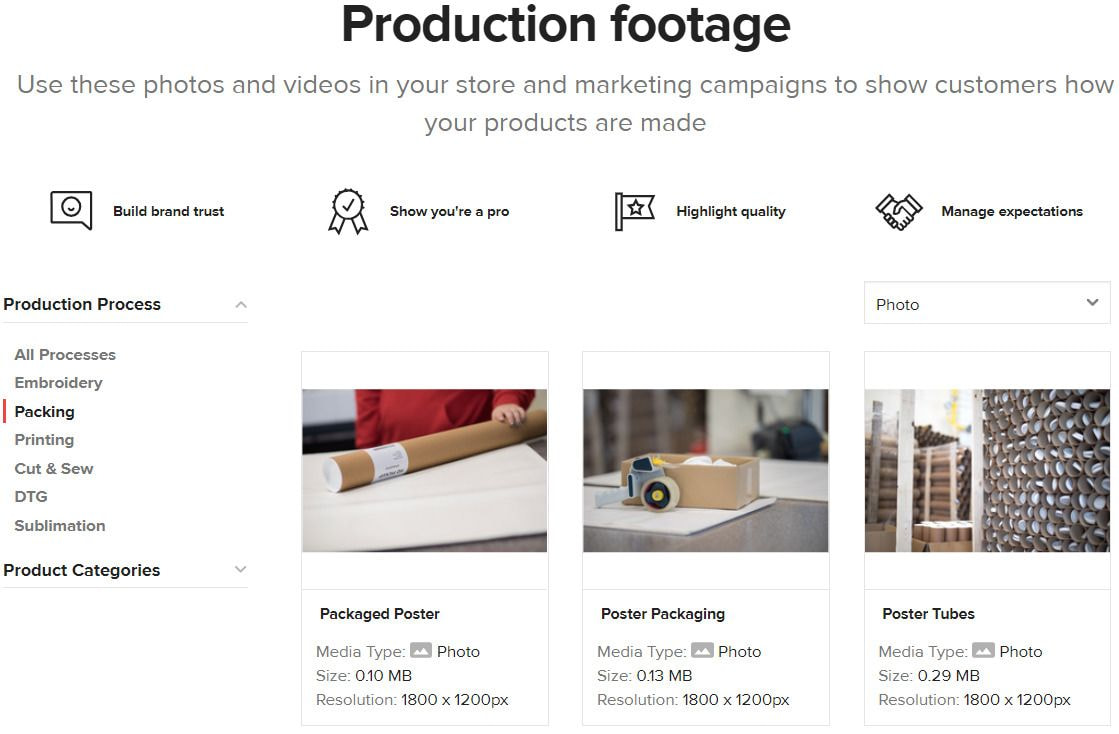Click the Build brand trust speech bubble icon

(71, 210)
